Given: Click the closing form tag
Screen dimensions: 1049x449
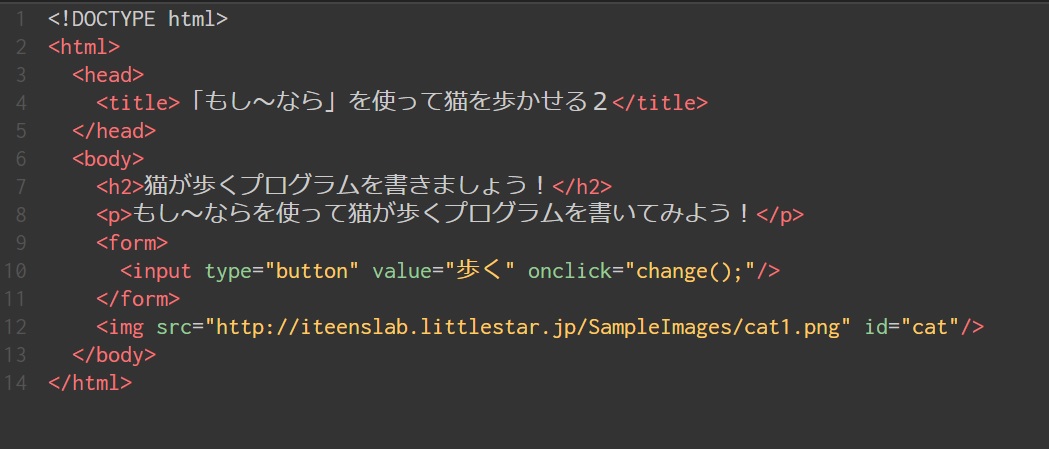Looking at the screenshot, I should click(138, 298).
